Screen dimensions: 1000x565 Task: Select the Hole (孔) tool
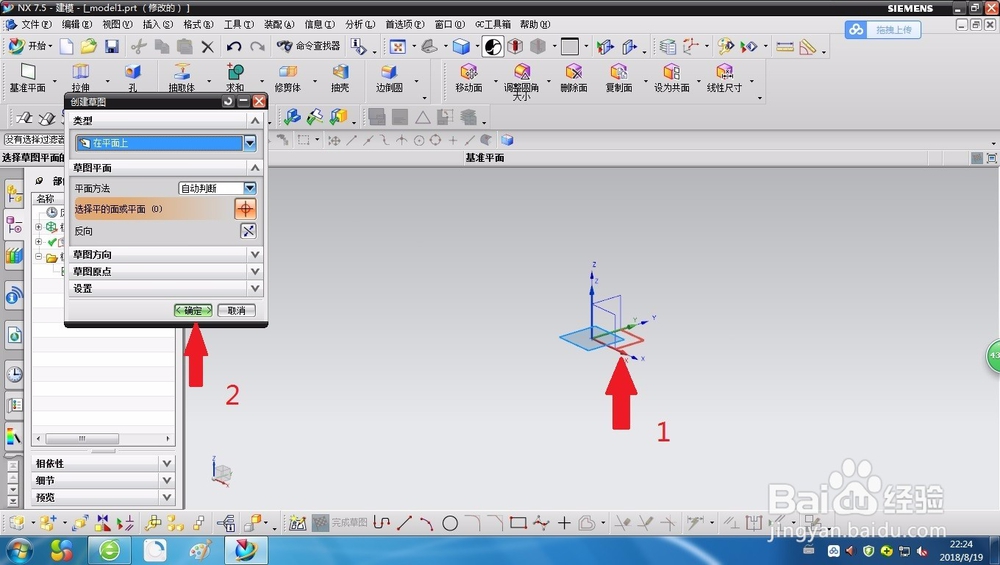(133, 78)
